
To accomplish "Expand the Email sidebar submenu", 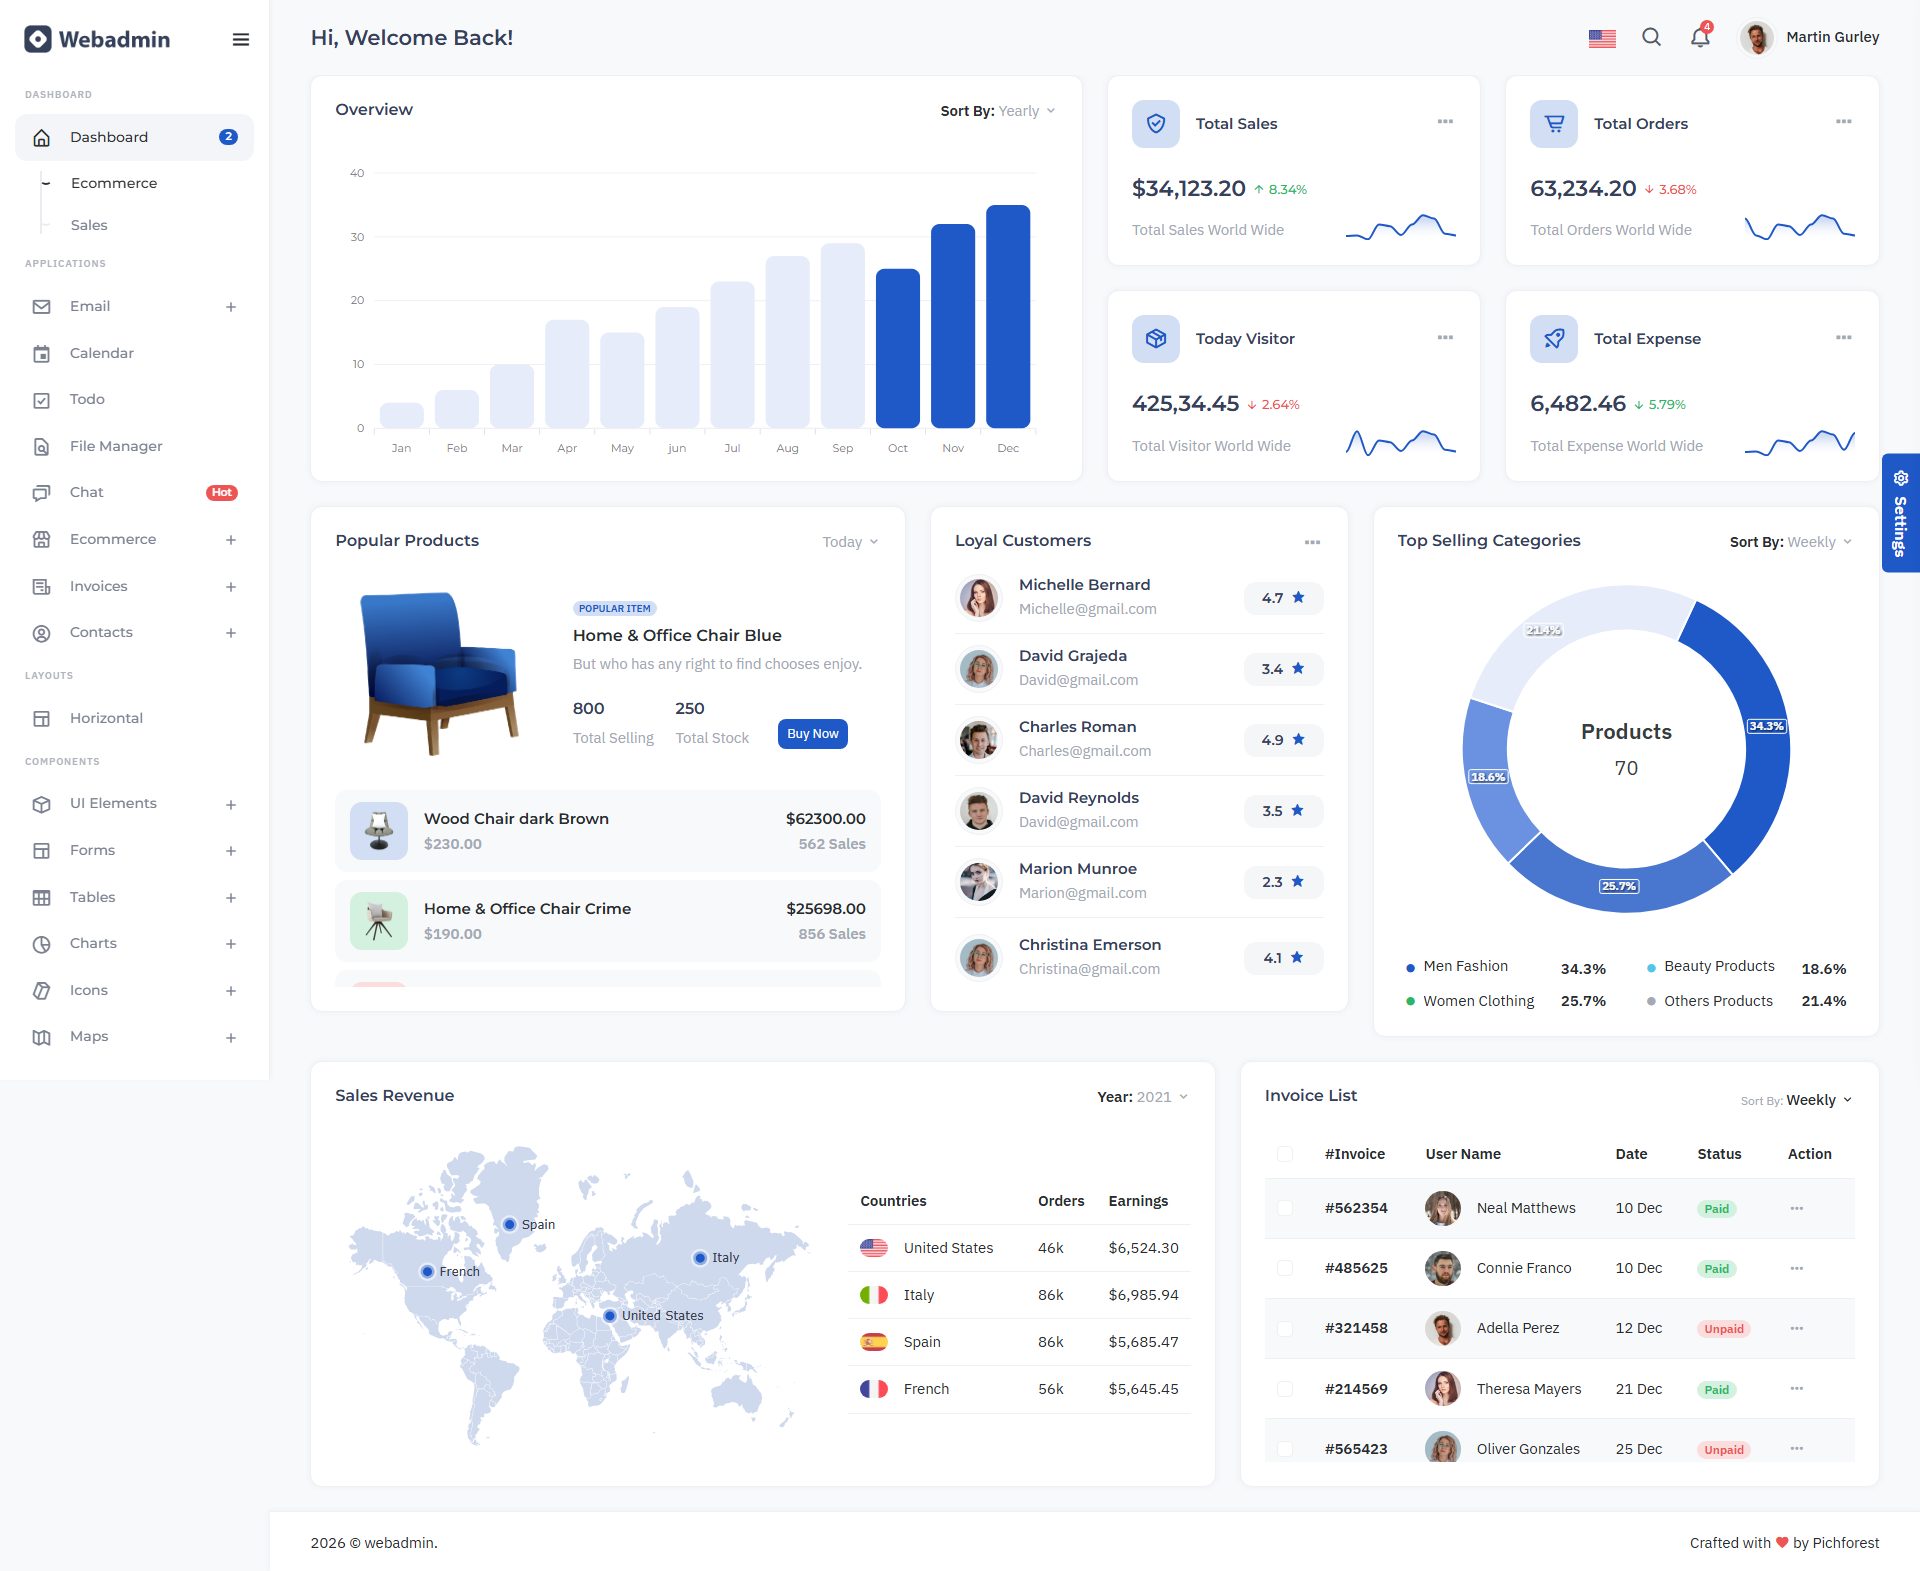I will 231,307.
